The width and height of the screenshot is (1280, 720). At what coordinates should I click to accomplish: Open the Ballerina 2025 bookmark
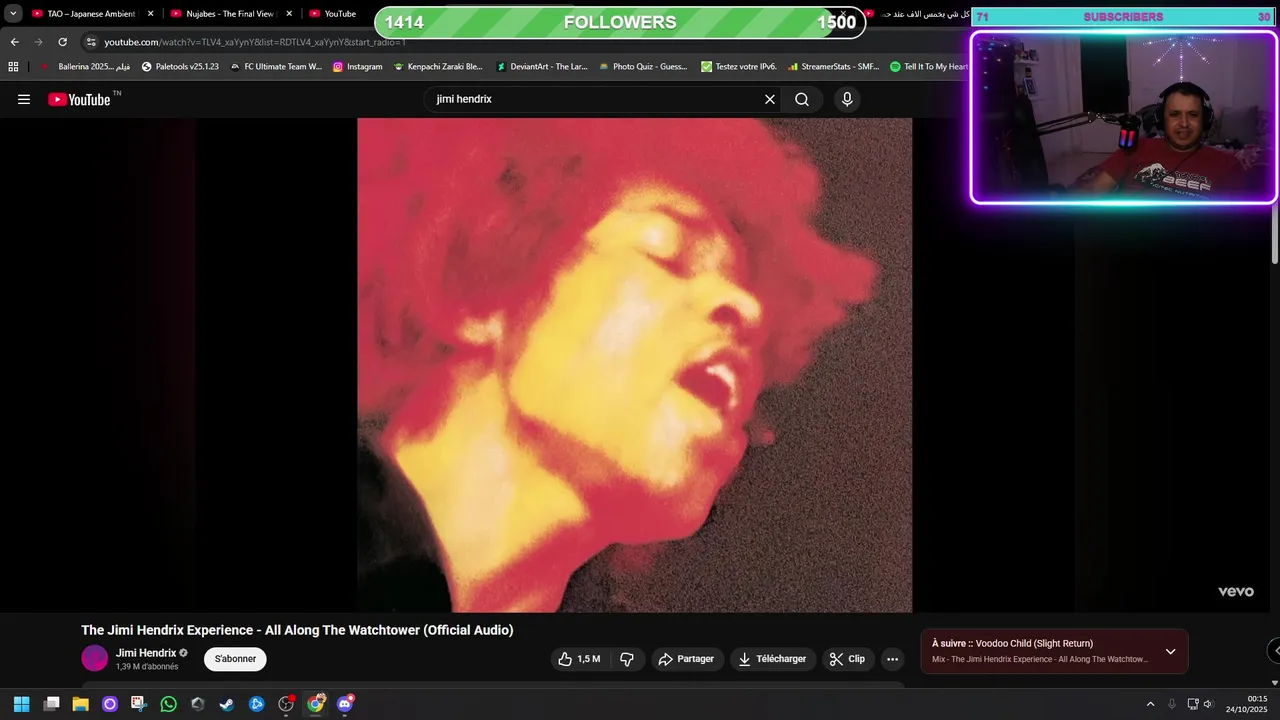click(x=84, y=67)
